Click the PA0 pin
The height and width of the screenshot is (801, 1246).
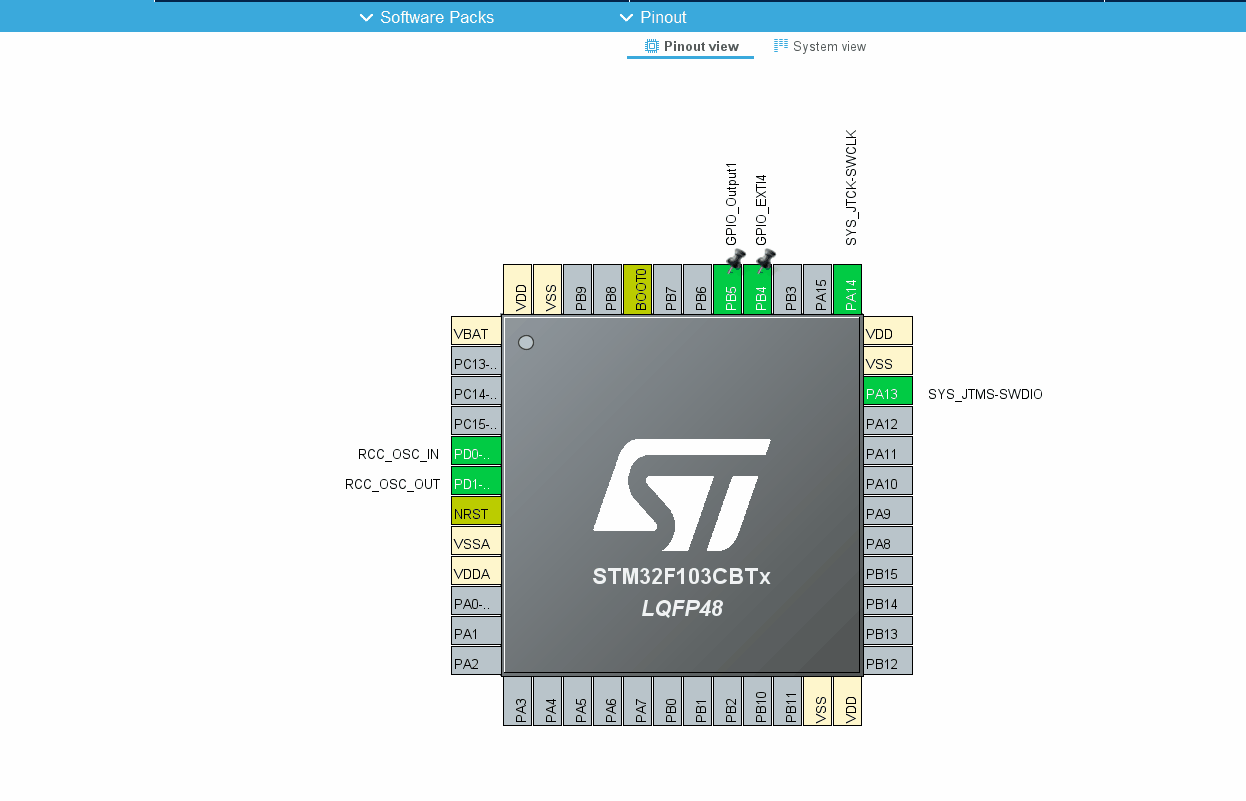476,601
